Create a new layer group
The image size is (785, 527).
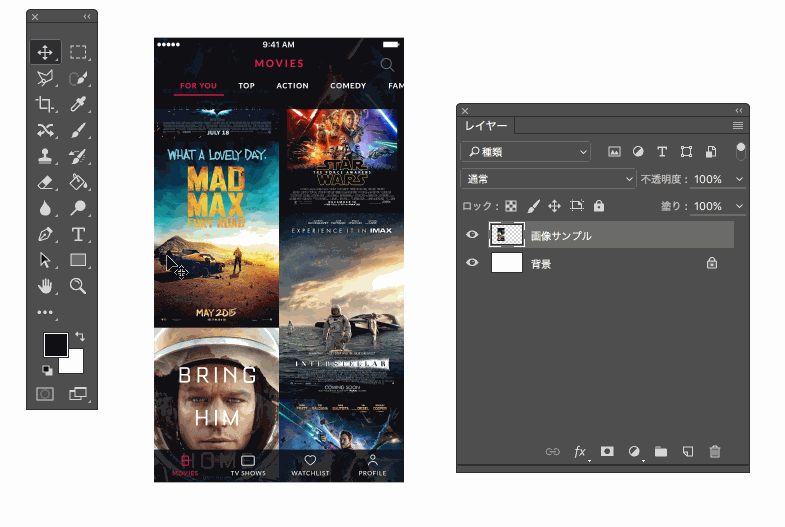coord(661,452)
